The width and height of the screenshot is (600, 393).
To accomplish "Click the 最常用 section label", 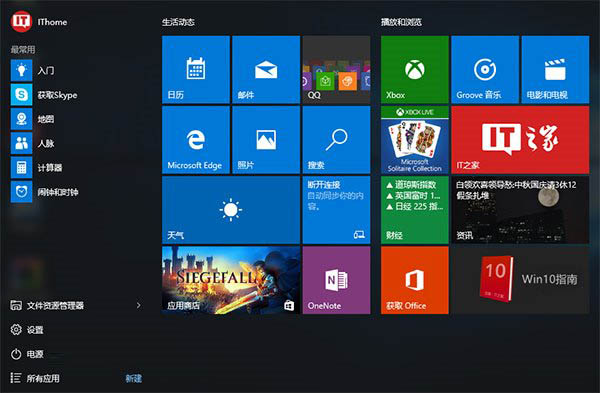I will pyautogui.click(x=23, y=49).
